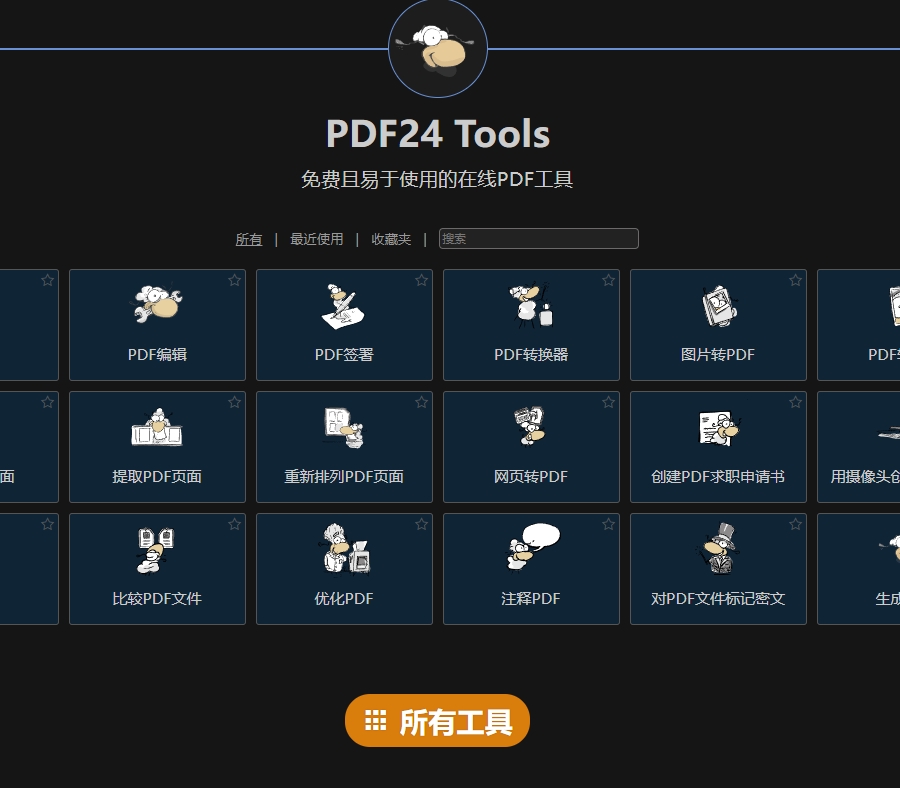Star the 优化PDF tool as favorite
The image size is (900, 788).
tap(421, 524)
